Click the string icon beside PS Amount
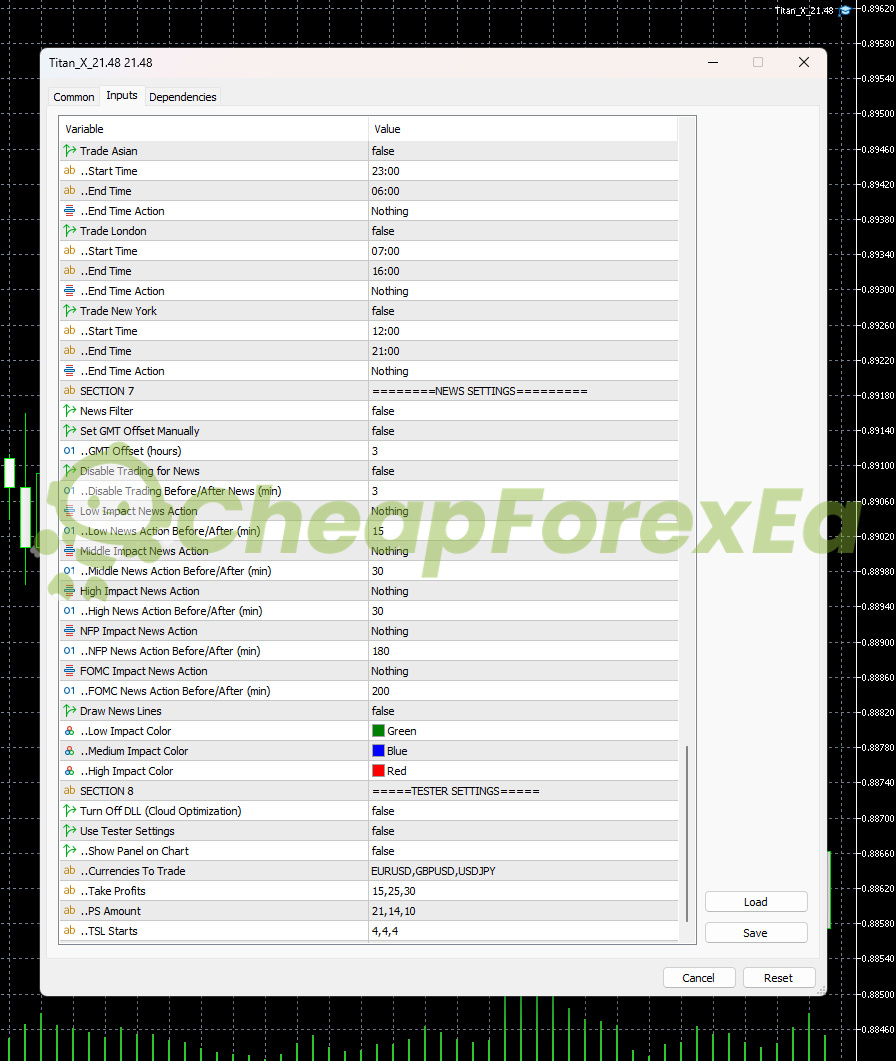The width and height of the screenshot is (896, 1061). point(70,910)
